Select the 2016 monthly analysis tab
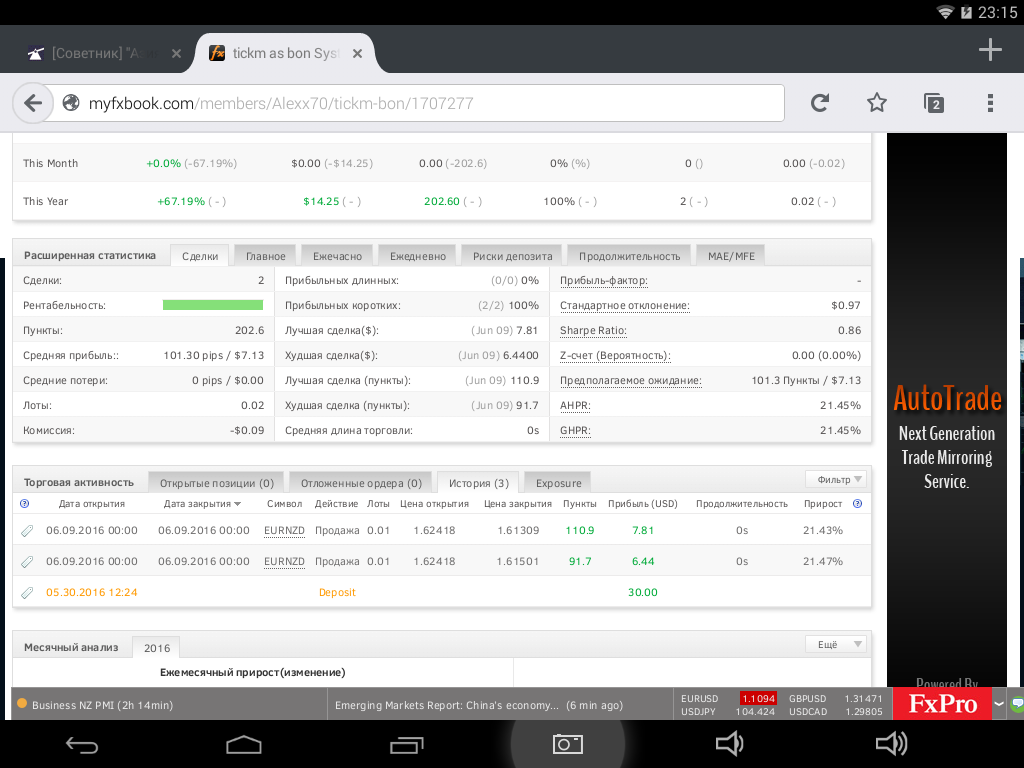 pyautogui.click(x=157, y=648)
